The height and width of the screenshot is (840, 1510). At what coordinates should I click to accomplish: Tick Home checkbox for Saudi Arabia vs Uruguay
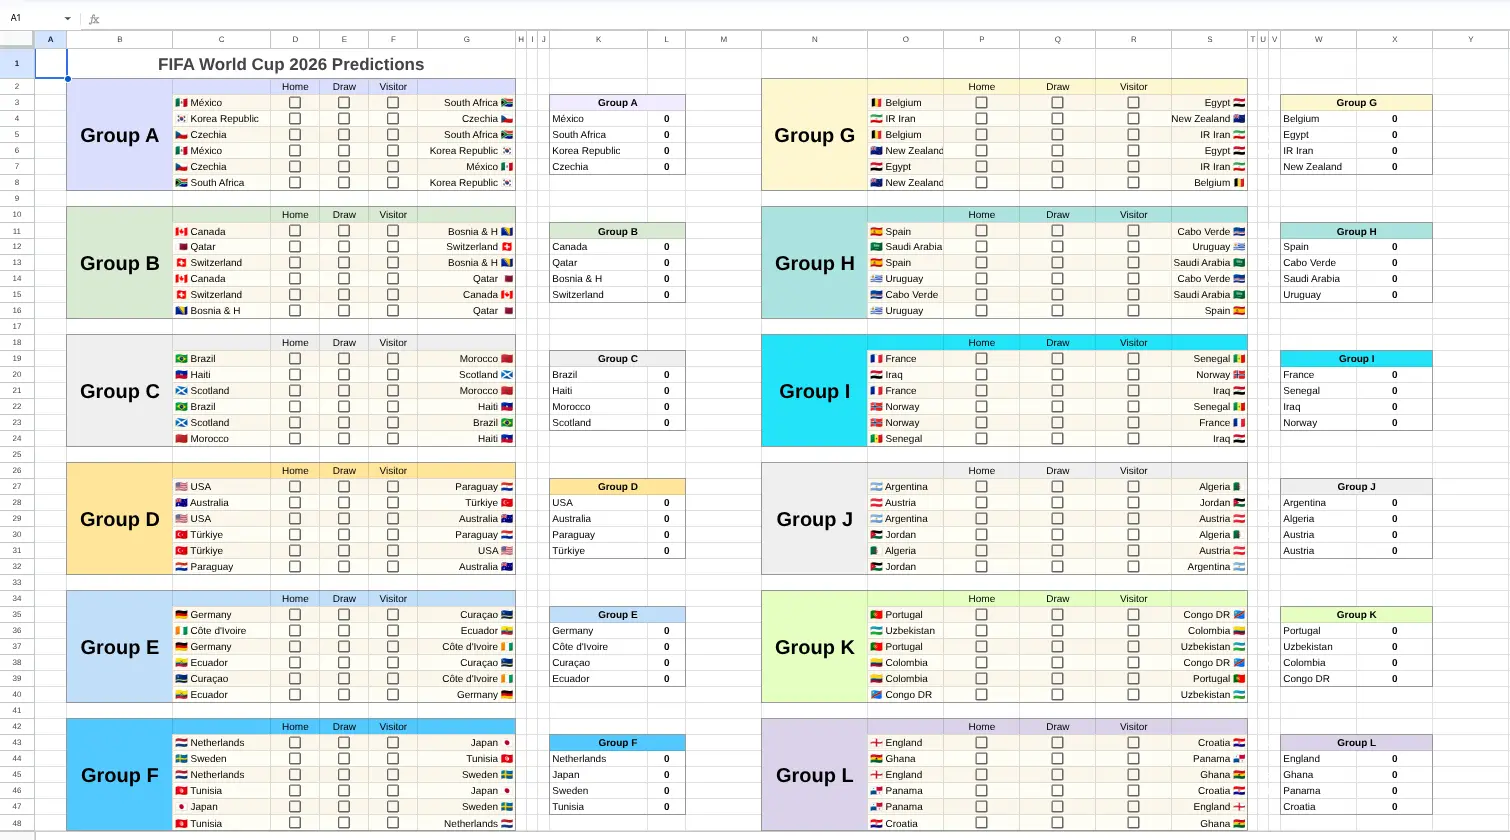(x=982, y=247)
